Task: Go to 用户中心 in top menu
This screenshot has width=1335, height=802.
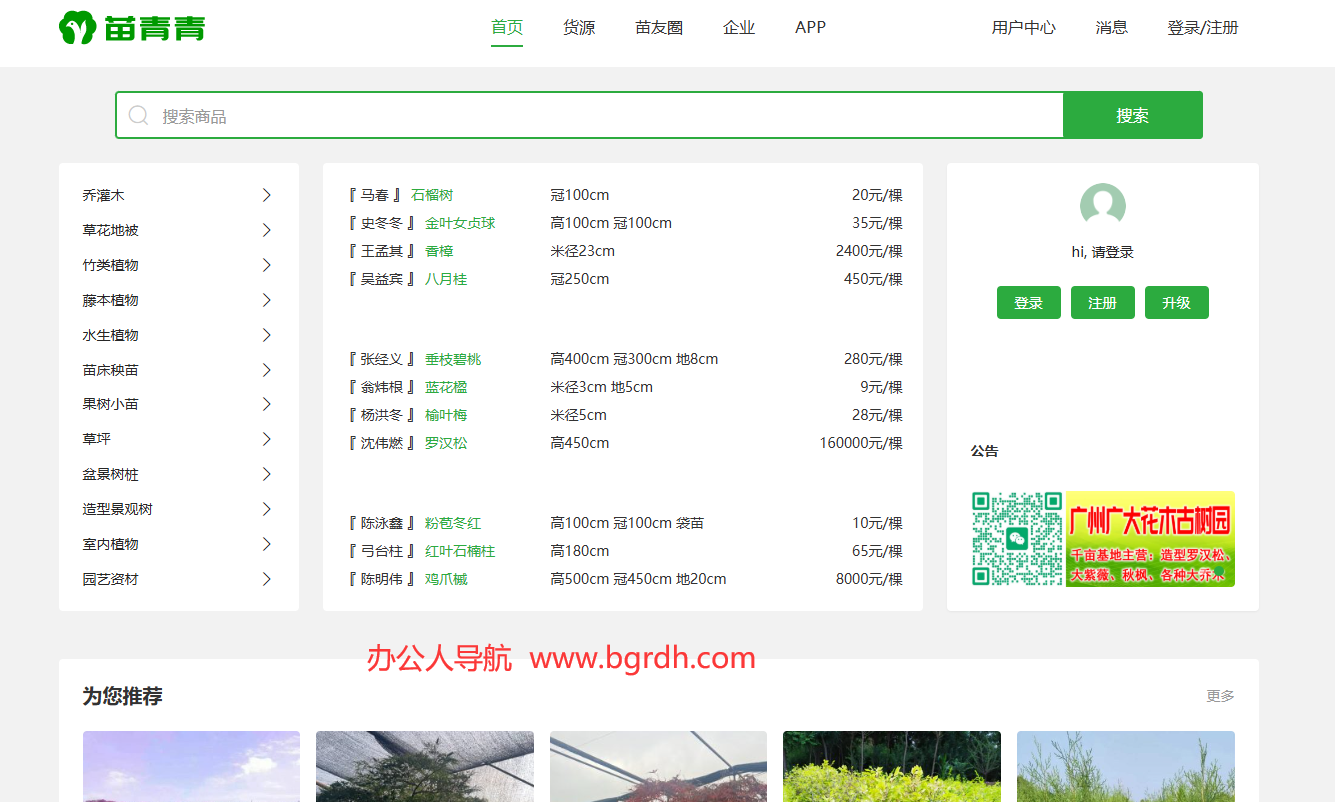Action: click(x=1023, y=28)
